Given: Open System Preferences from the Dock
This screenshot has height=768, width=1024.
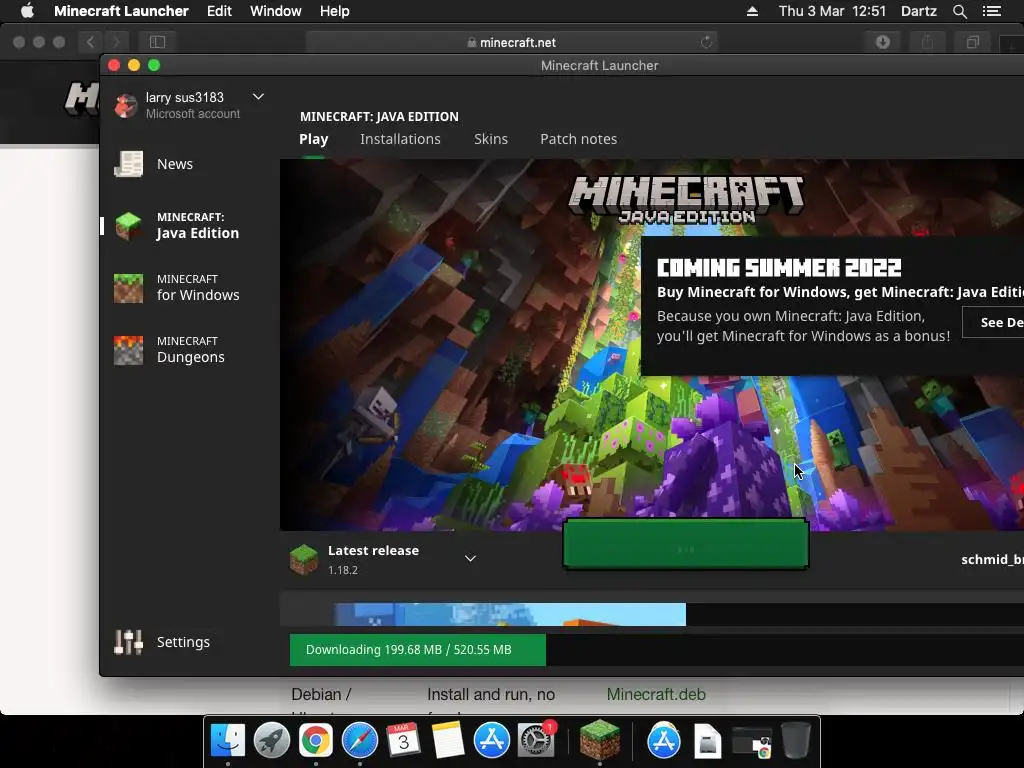Looking at the screenshot, I should [x=536, y=741].
